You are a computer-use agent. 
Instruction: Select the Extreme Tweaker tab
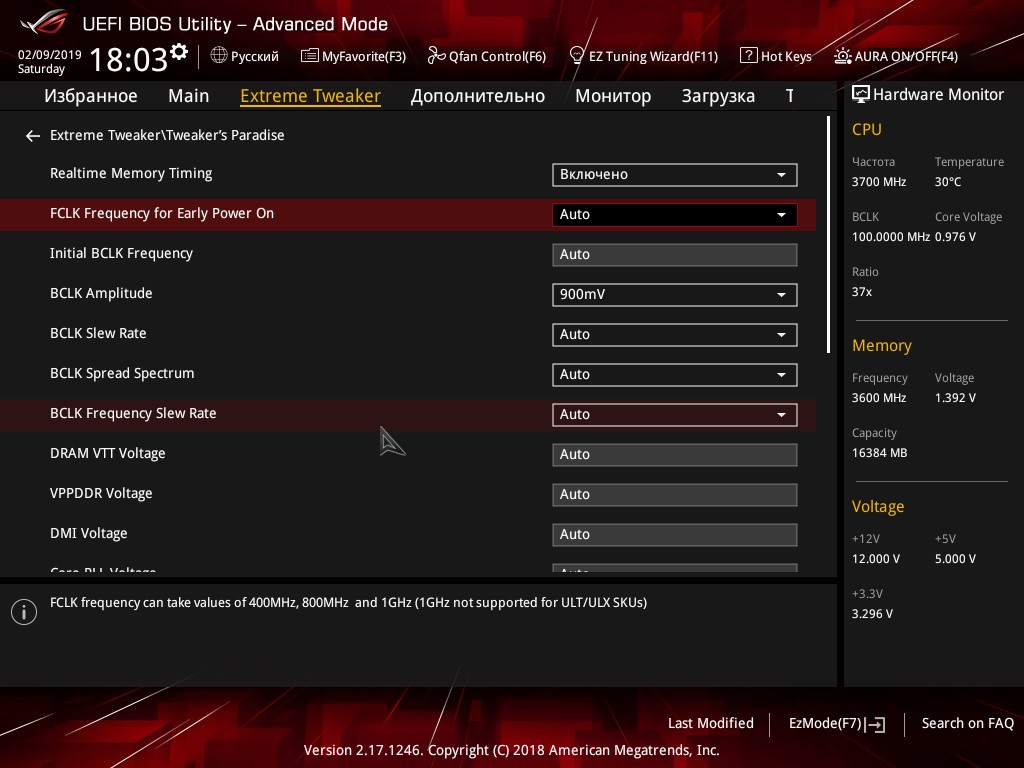[x=310, y=96]
